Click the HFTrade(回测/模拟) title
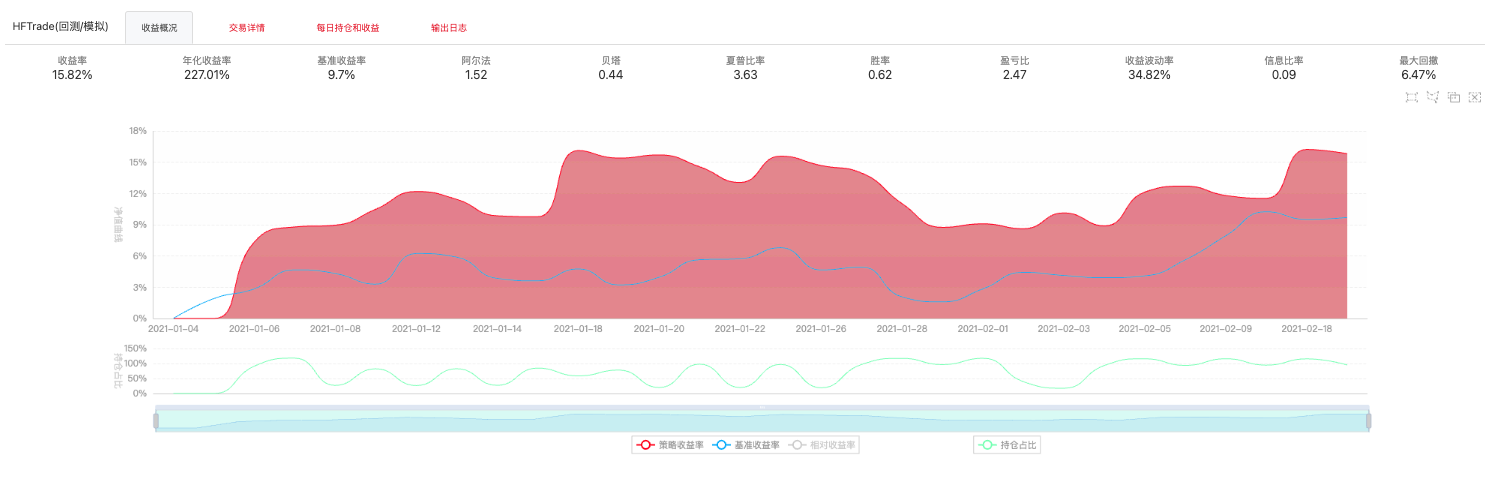The width and height of the screenshot is (1485, 483). (x=60, y=27)
